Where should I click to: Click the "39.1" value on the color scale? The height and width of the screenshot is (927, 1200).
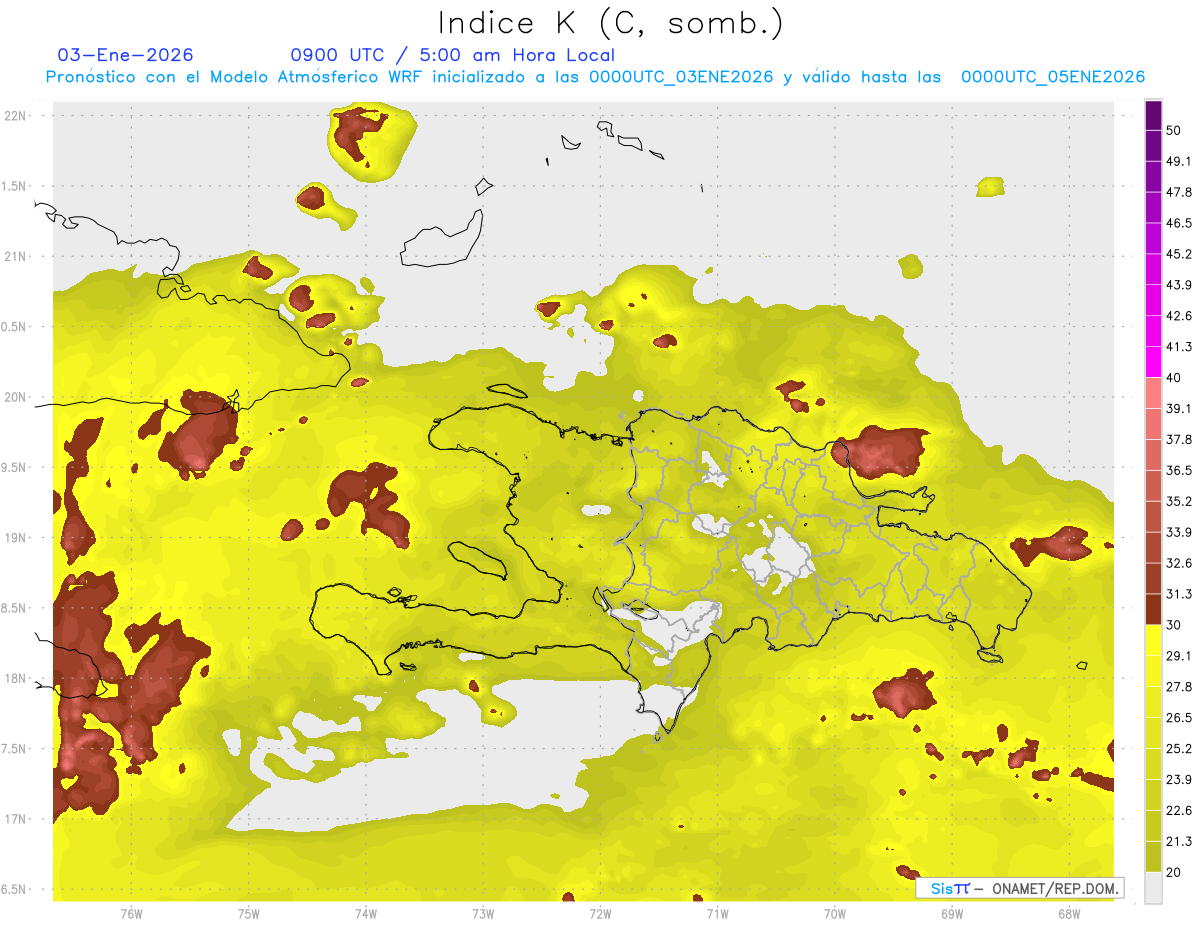[x=1178, y=408]
